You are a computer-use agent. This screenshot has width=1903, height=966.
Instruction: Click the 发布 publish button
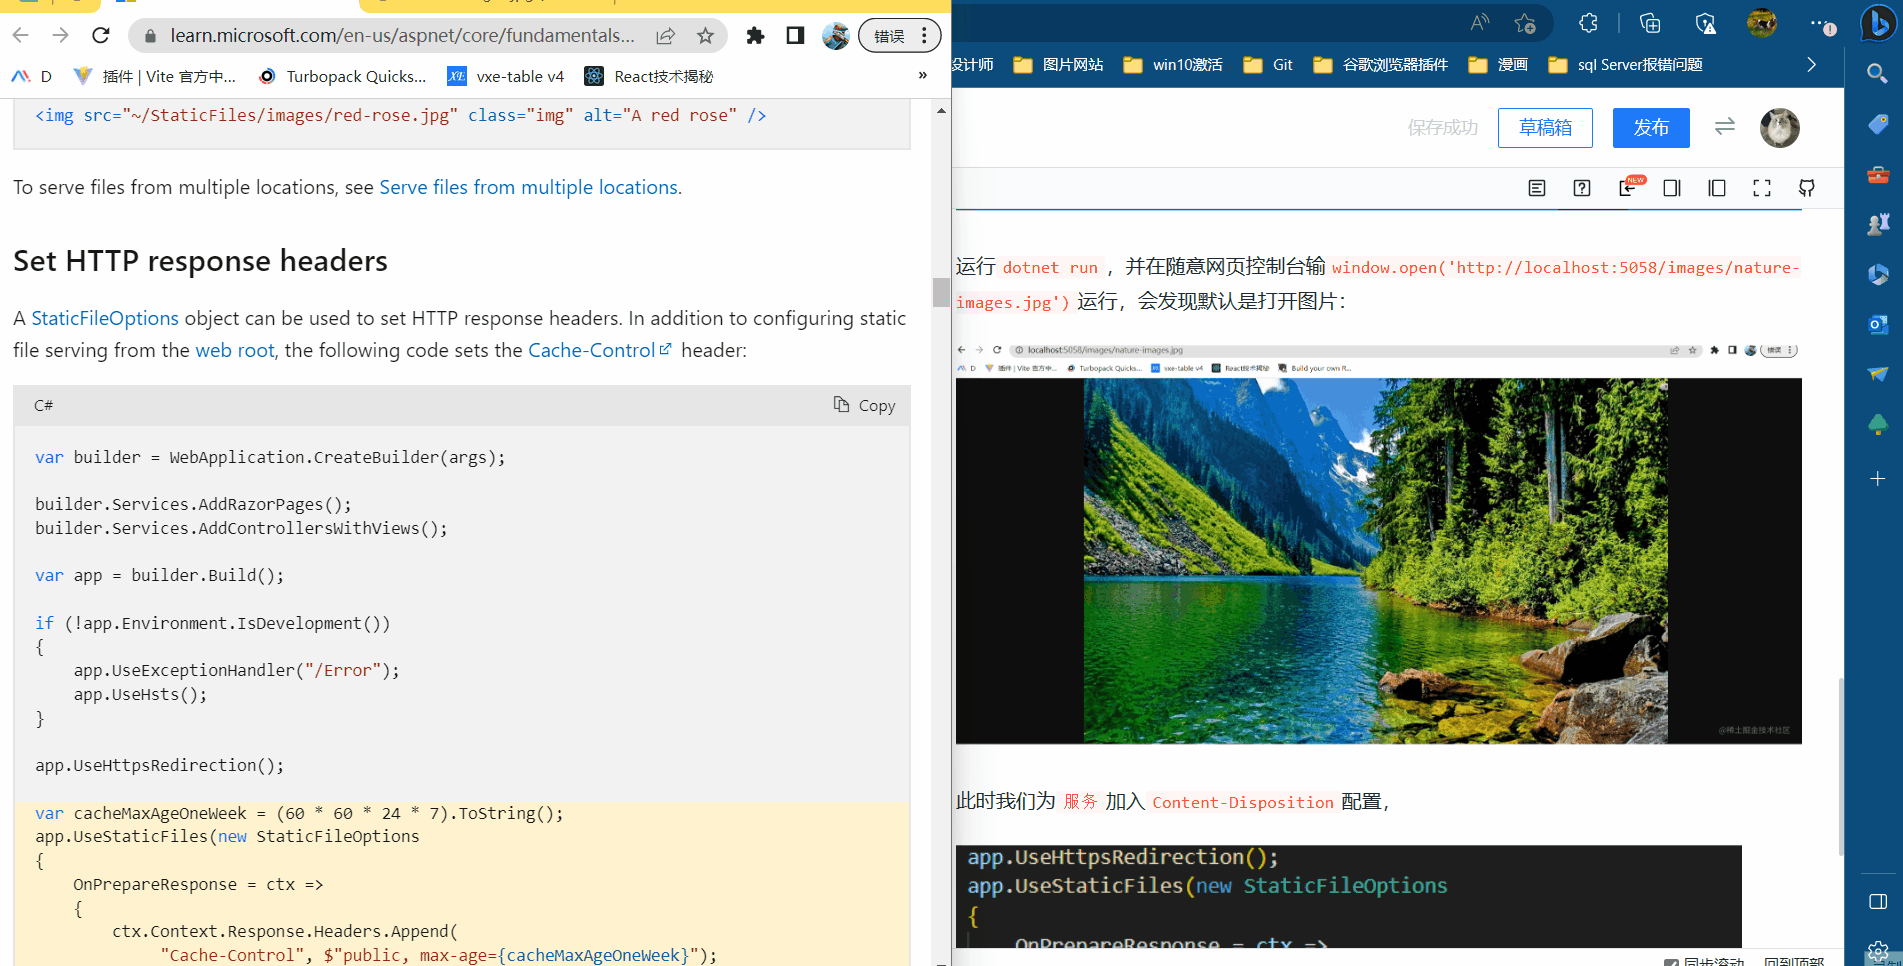1651,128
